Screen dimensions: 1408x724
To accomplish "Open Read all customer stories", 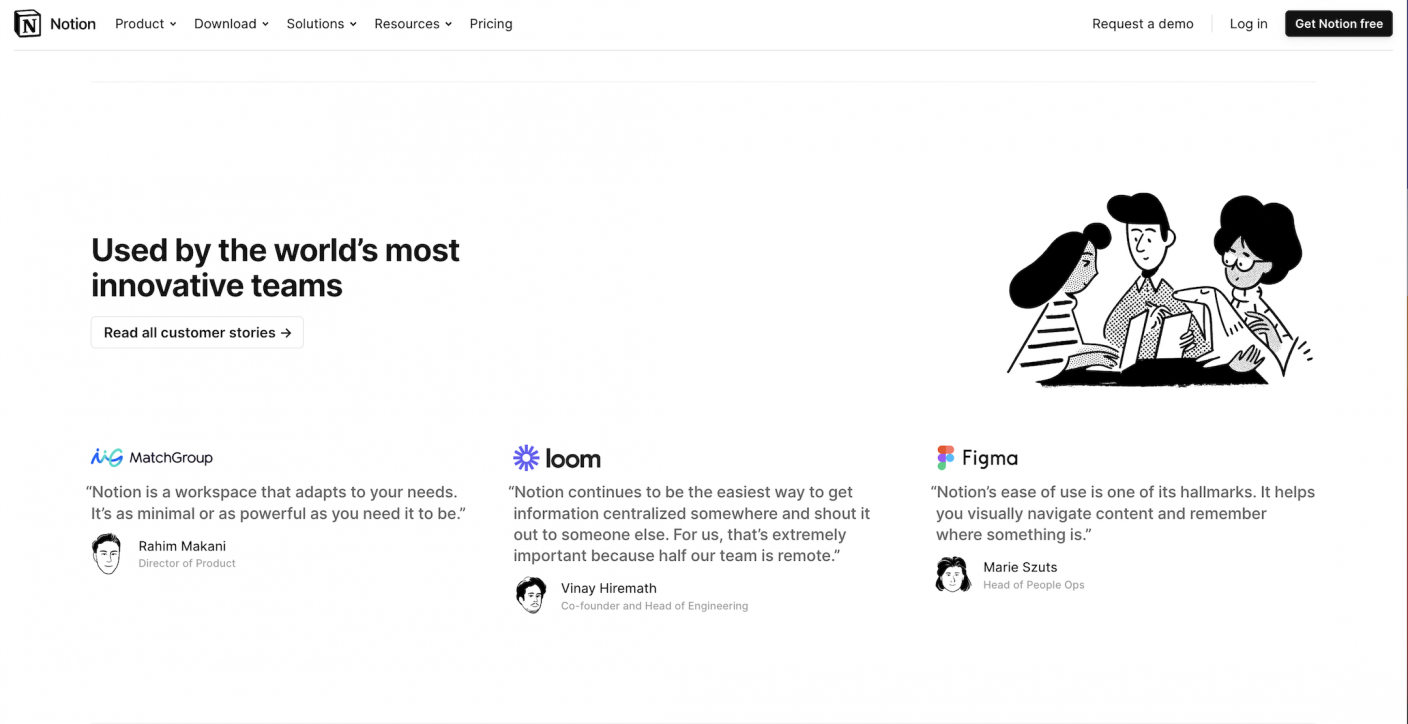I will tap(196, 332).
